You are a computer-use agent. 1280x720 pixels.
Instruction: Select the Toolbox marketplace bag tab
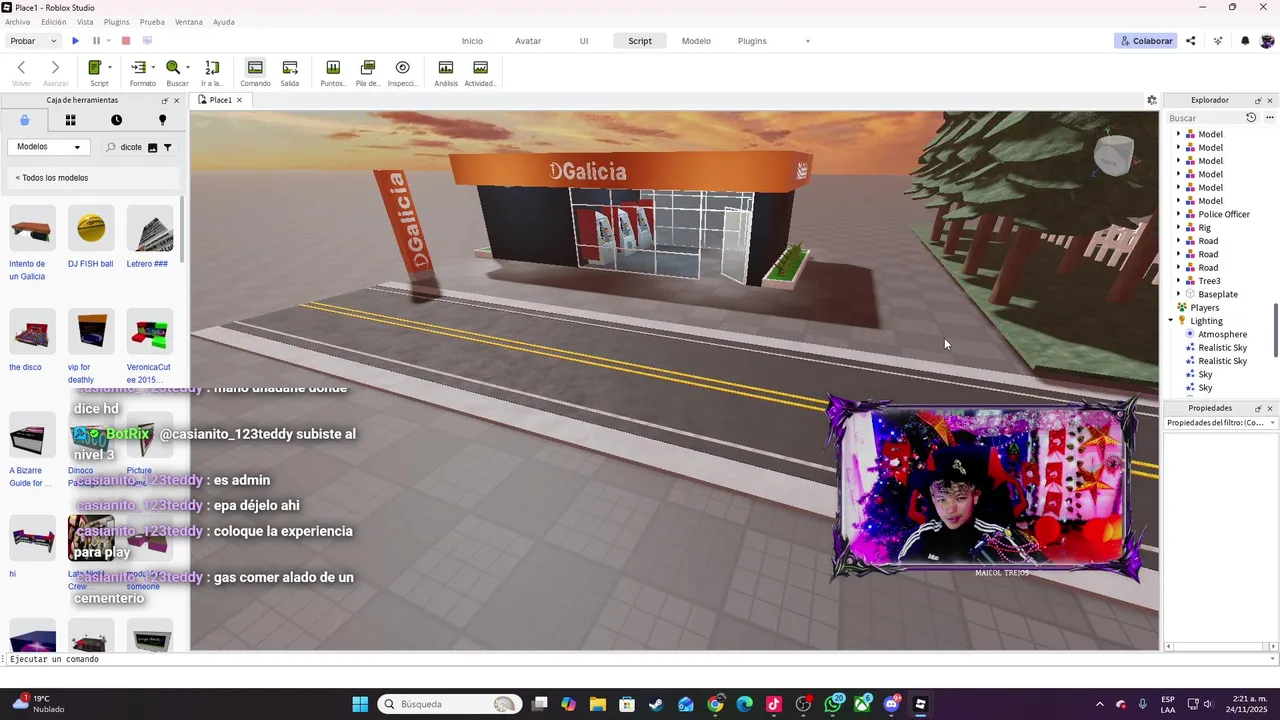pyautogui.click(x=25, y=120)
